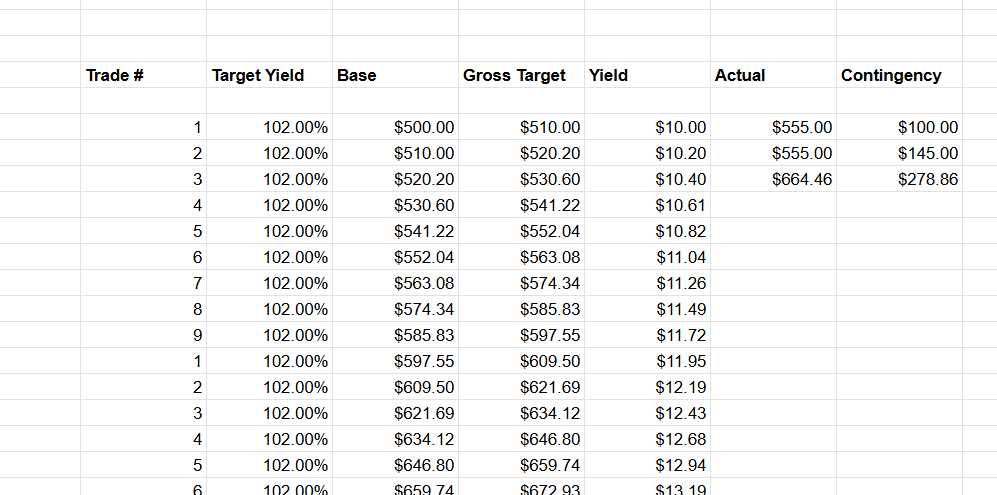Image resolution: width=997 pixels, height=495 pixels.
Task: Click Yield cell showing $10.61
Action: click(647, 206)
